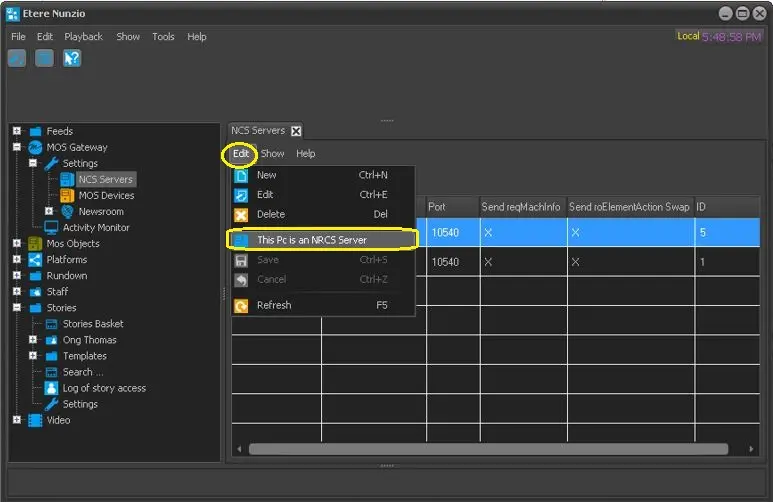Expand the Video tree node
The height and width of the screenshot is (502, 773).
pyautogui.click(x=17, y=420)
